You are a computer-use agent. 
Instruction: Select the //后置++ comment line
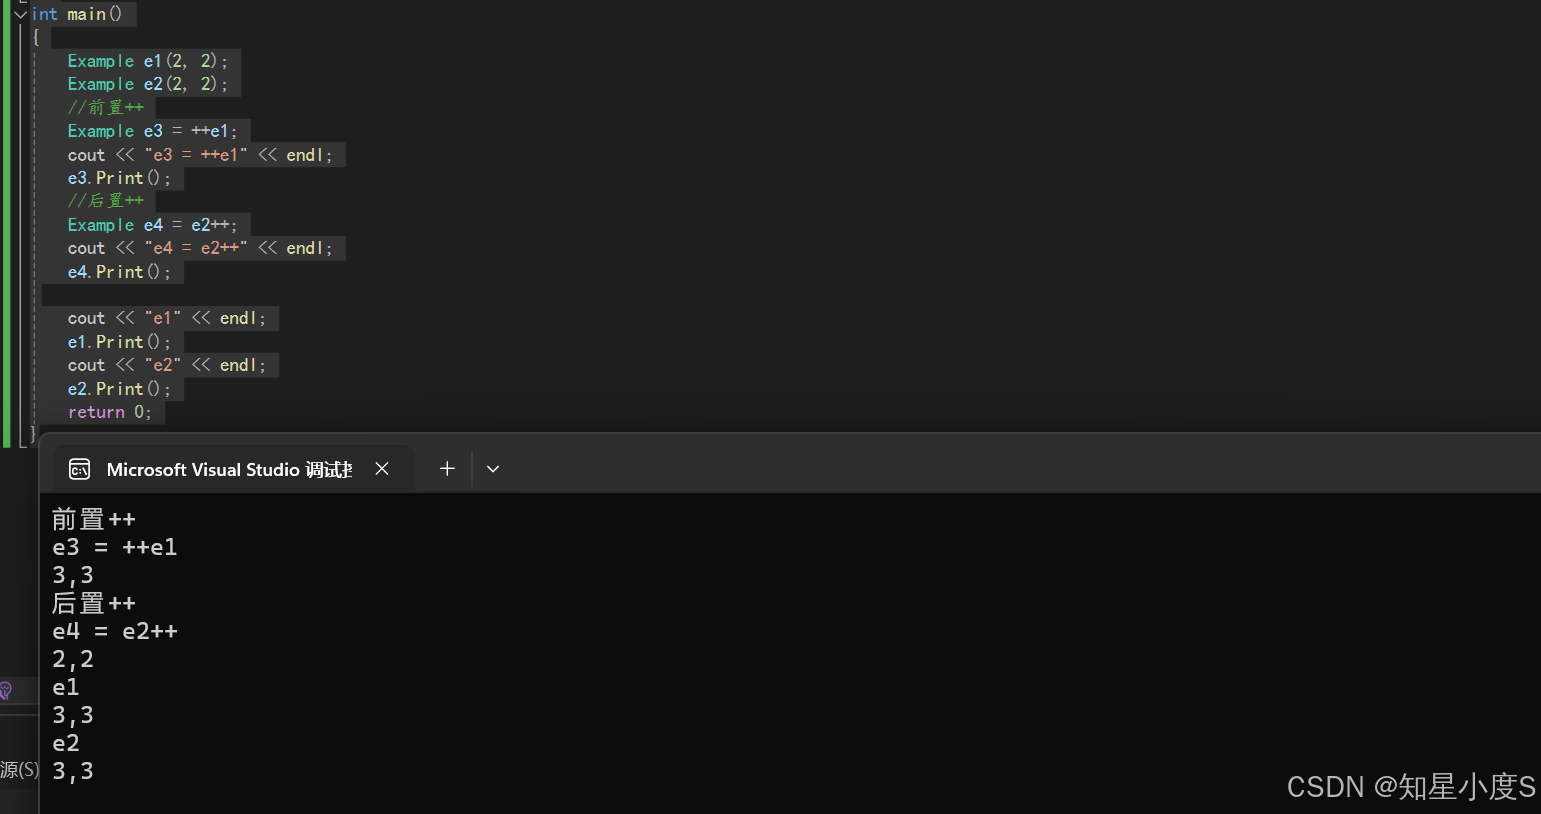[x=106, y=201]
